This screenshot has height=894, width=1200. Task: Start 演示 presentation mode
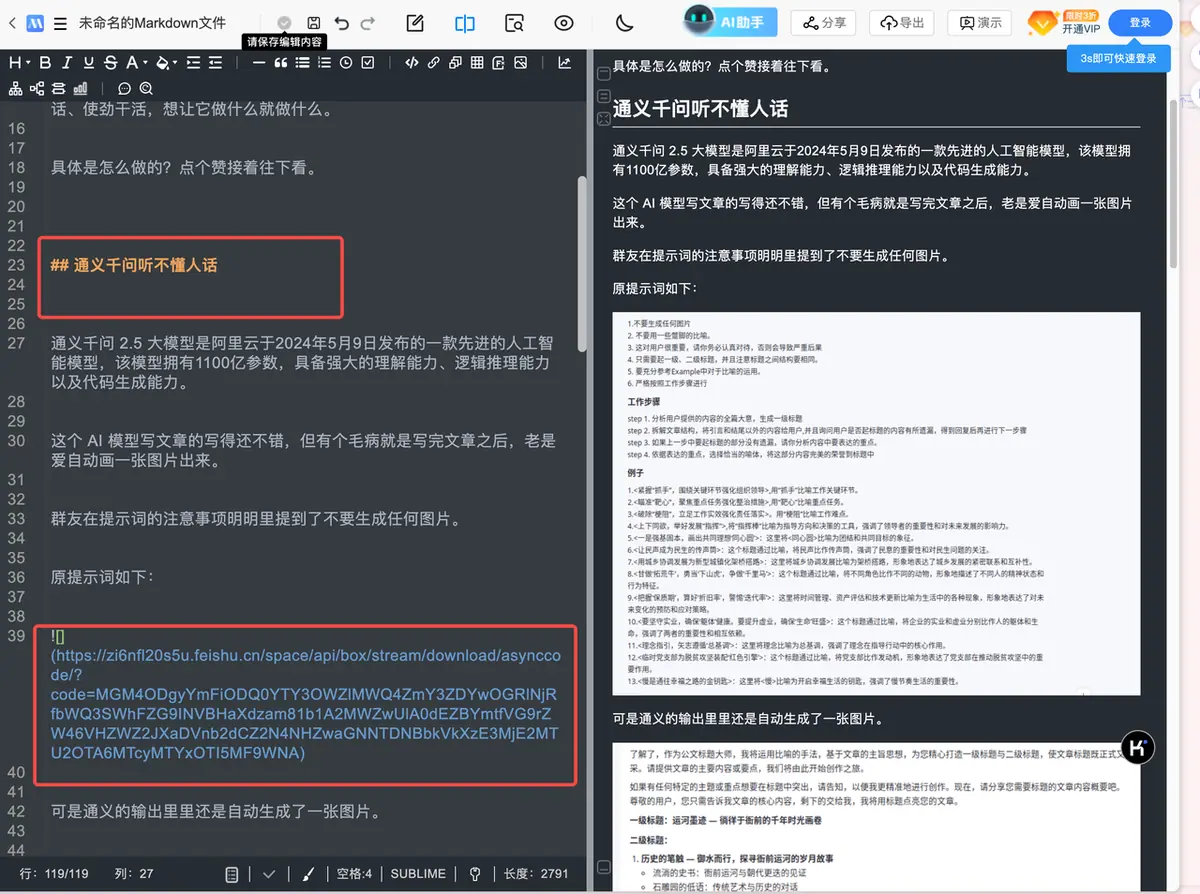(x=980, y=23)
